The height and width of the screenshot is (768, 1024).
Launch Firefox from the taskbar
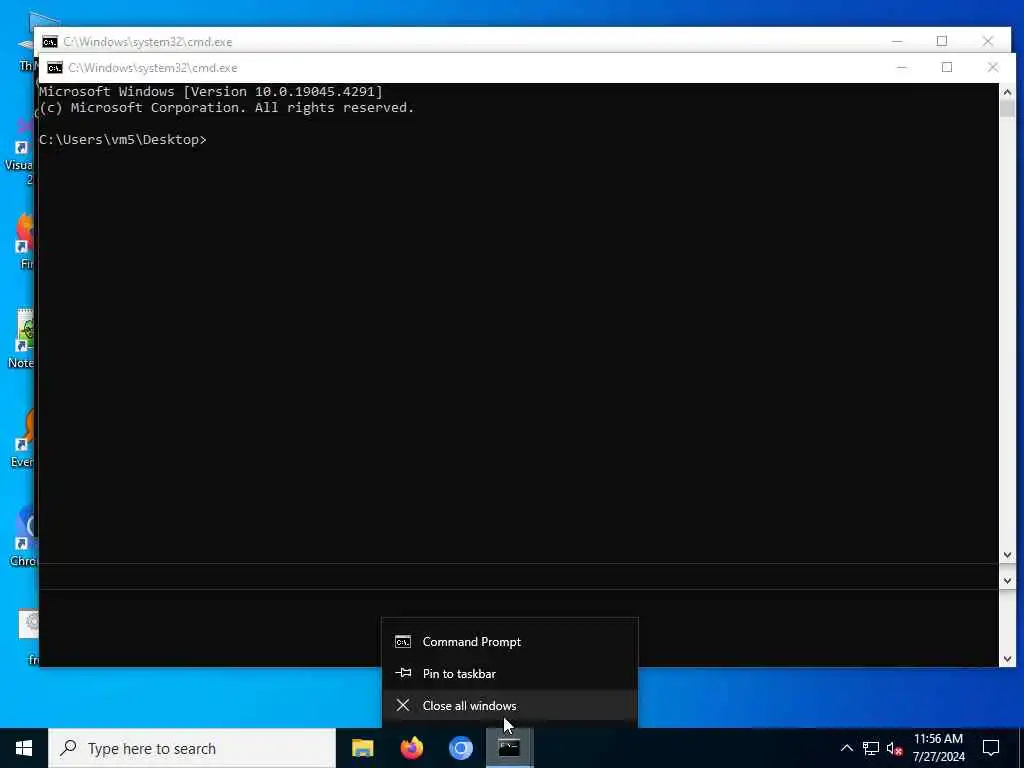[411, 748]
